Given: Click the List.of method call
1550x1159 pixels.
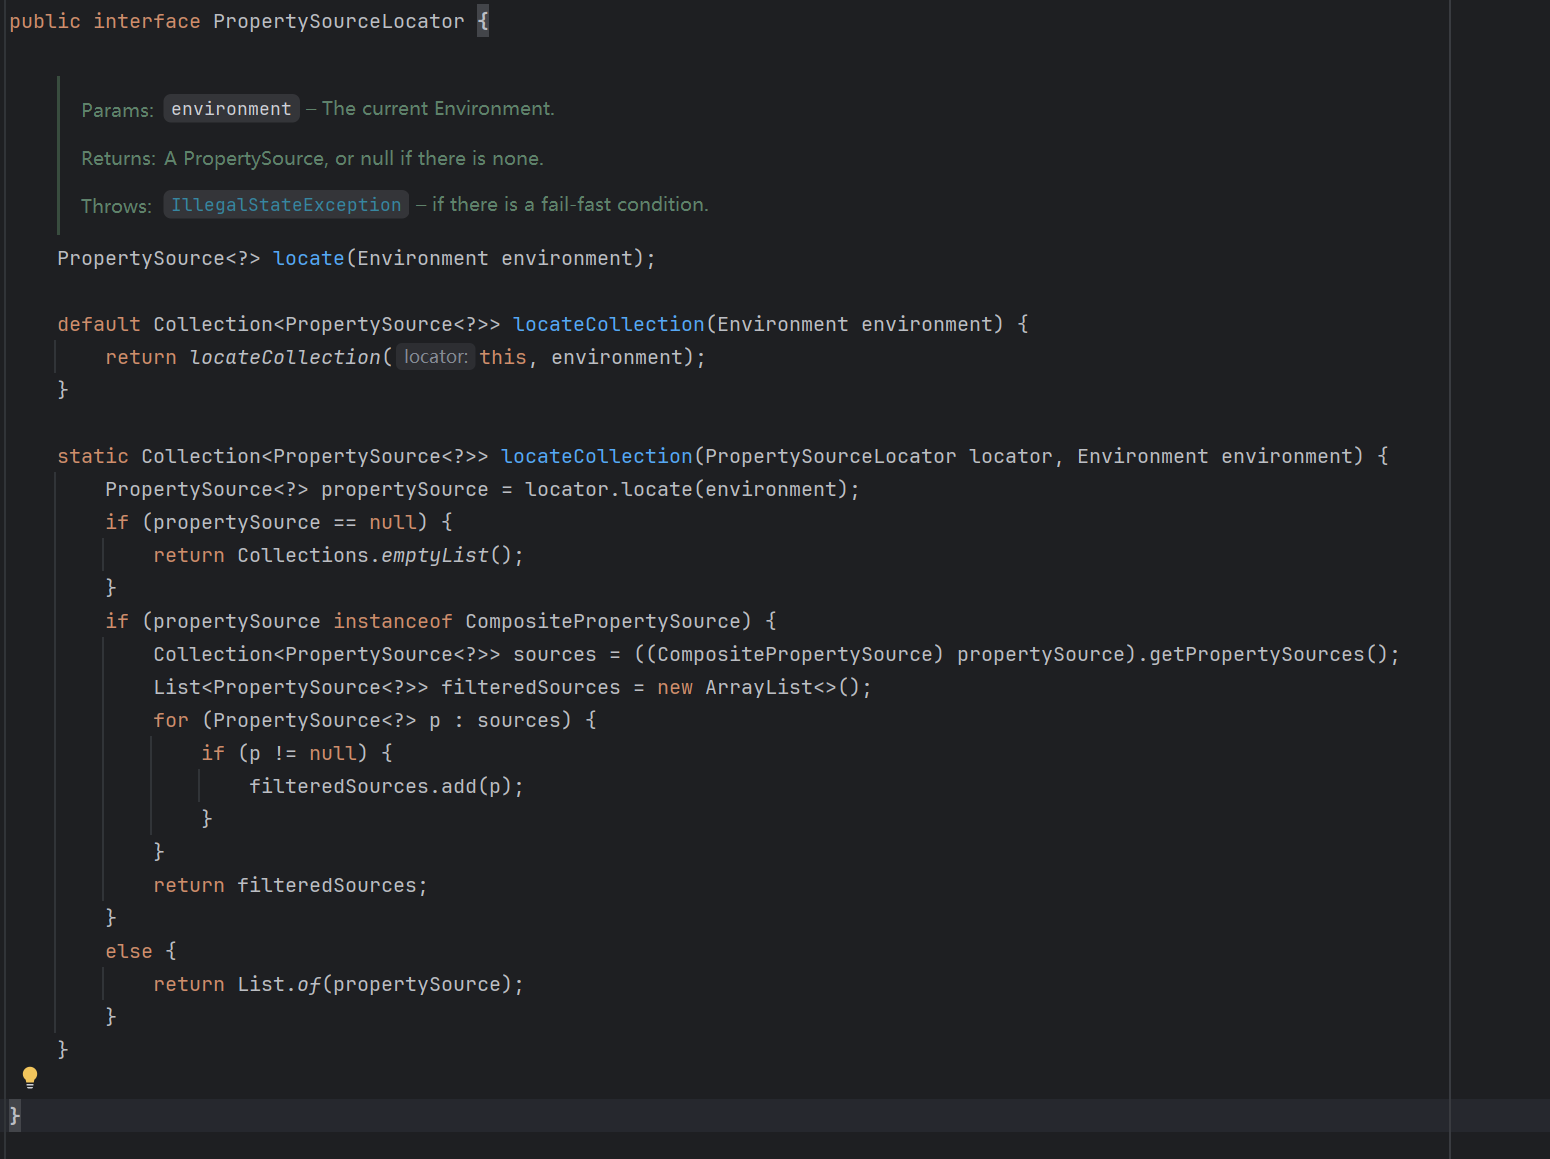Looking at the screenshot, I should tap(308, 984).
